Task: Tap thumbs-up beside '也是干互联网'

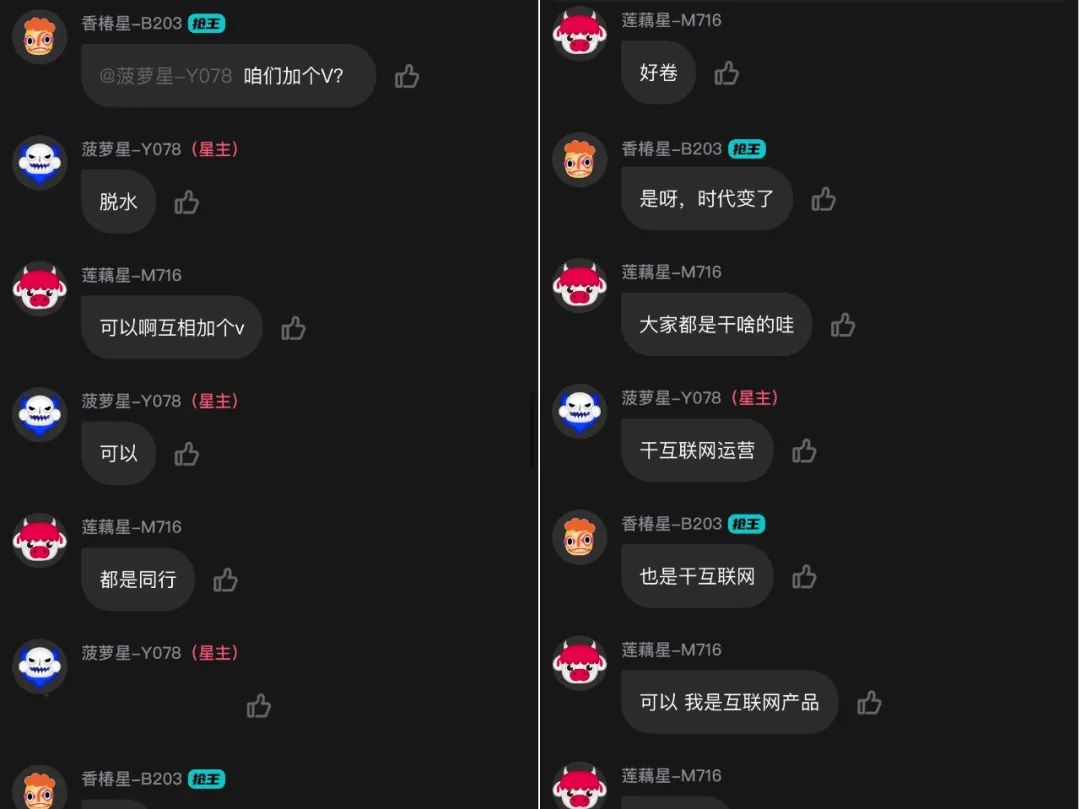Action: pos(804,577)
